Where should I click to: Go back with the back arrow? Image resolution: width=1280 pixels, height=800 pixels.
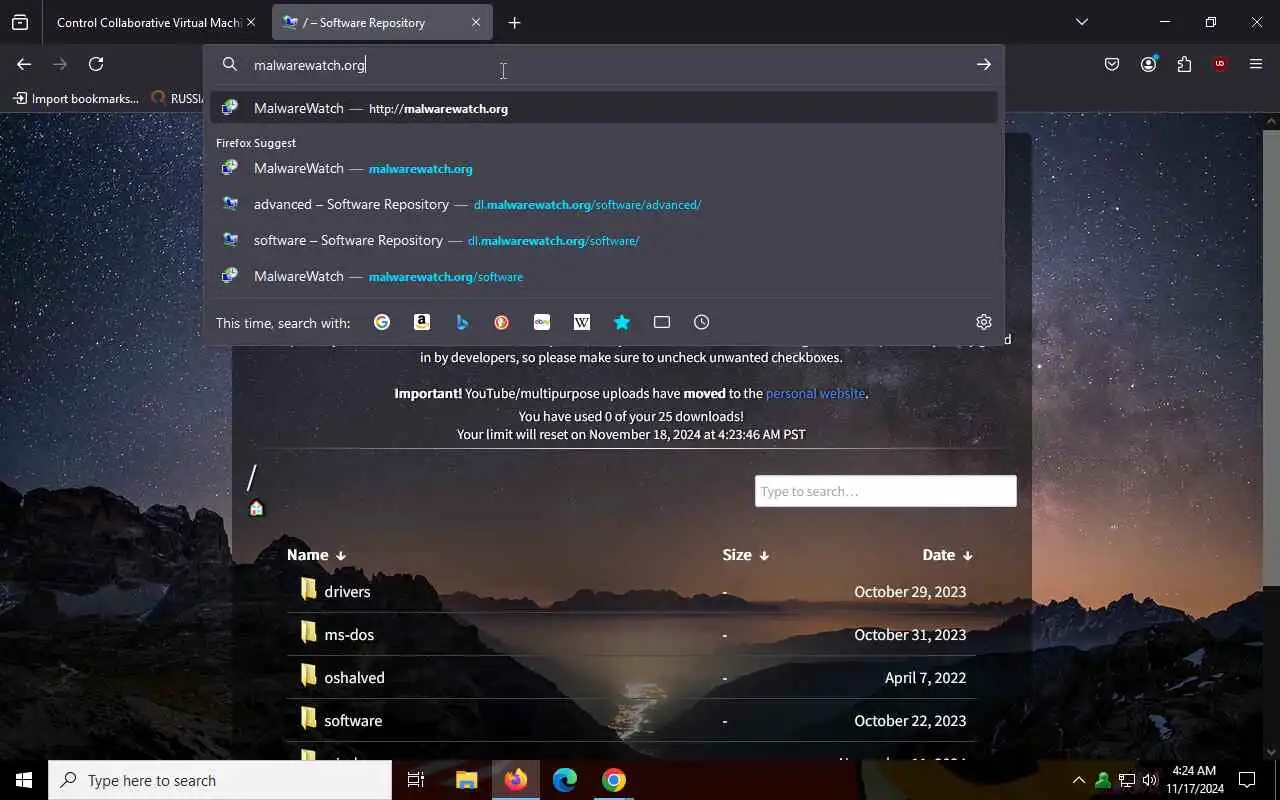coord(24,64)
